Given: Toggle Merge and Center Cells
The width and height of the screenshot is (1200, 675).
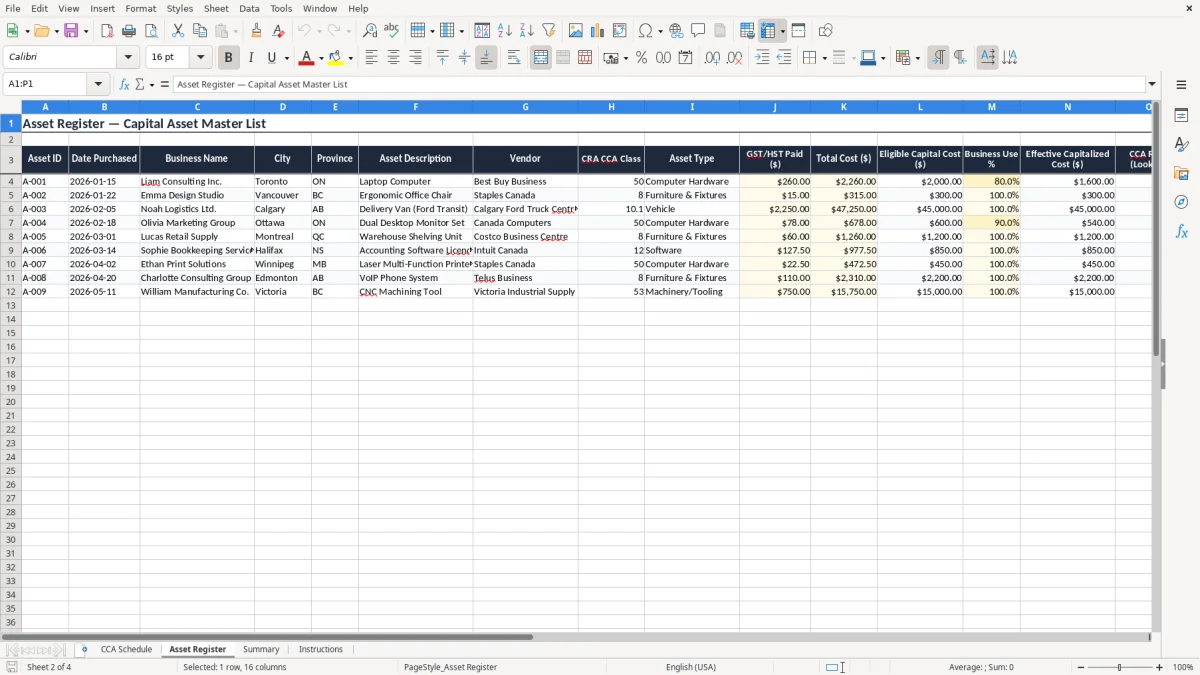Looking at the screenshot, I should pyautogui.click(x=541, y=58).
